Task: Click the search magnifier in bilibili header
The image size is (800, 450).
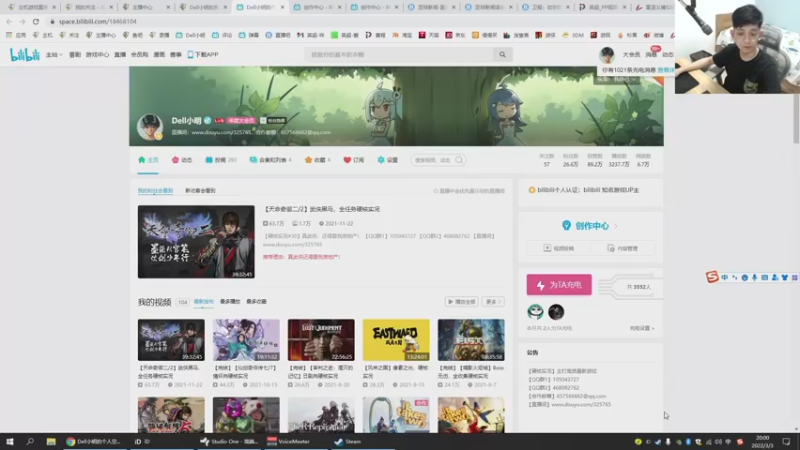Action: pos(503,55)
